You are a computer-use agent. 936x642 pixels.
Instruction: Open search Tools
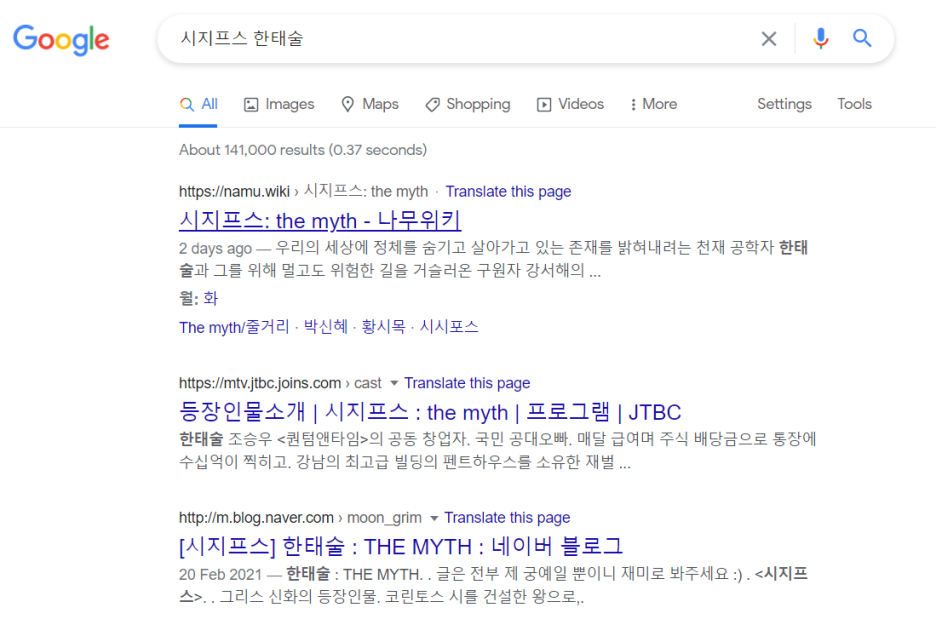[854, 105]
